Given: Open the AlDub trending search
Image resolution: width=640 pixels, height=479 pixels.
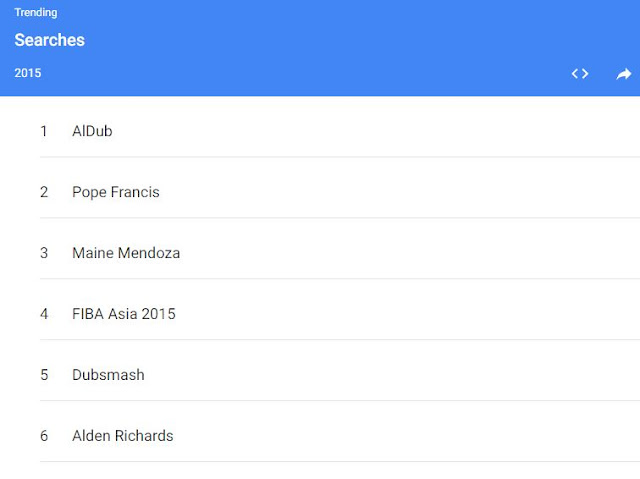Looking at the screenshot, I should 92,131.
